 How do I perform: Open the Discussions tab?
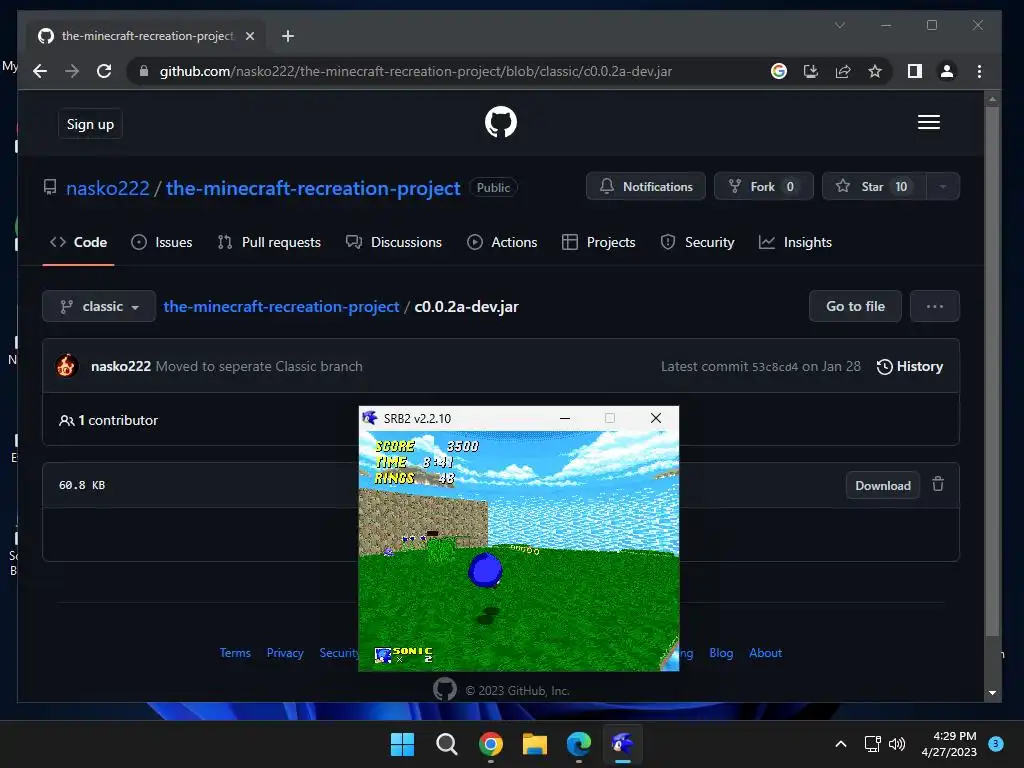pos(394,242)
